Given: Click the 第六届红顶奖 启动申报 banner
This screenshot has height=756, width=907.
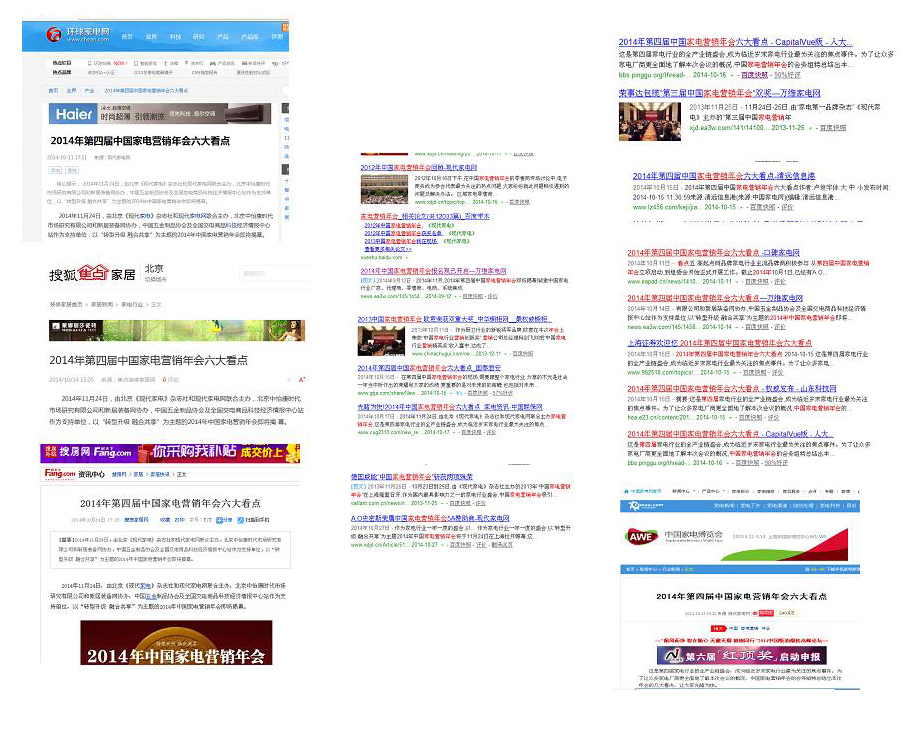Looking at the screenshot, I should click(742, 656).
